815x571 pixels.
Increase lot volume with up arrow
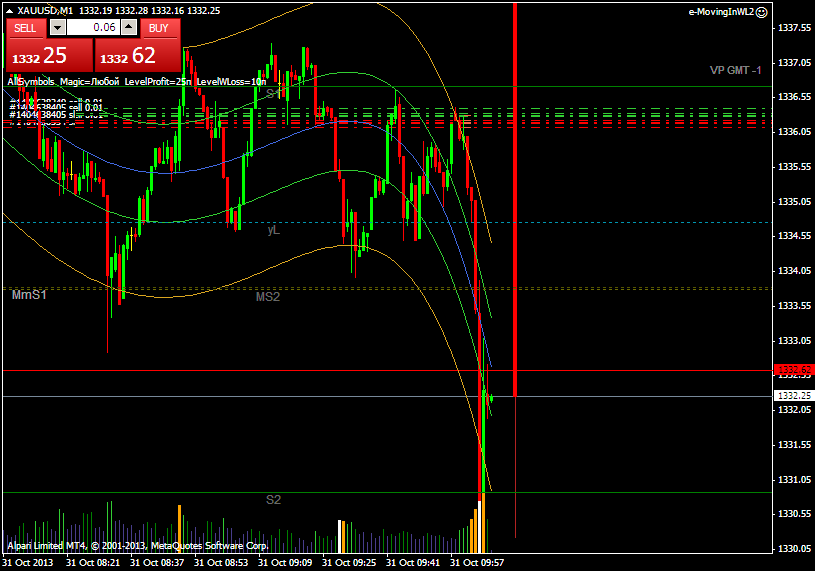point(127,28)
